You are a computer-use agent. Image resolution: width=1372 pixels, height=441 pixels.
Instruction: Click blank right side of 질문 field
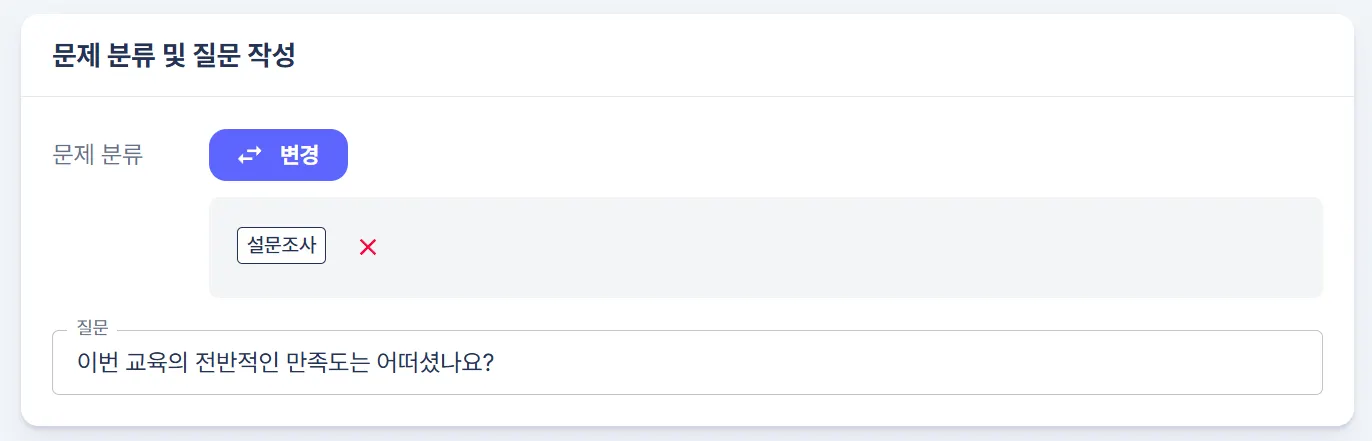[x=1000, y=362]
